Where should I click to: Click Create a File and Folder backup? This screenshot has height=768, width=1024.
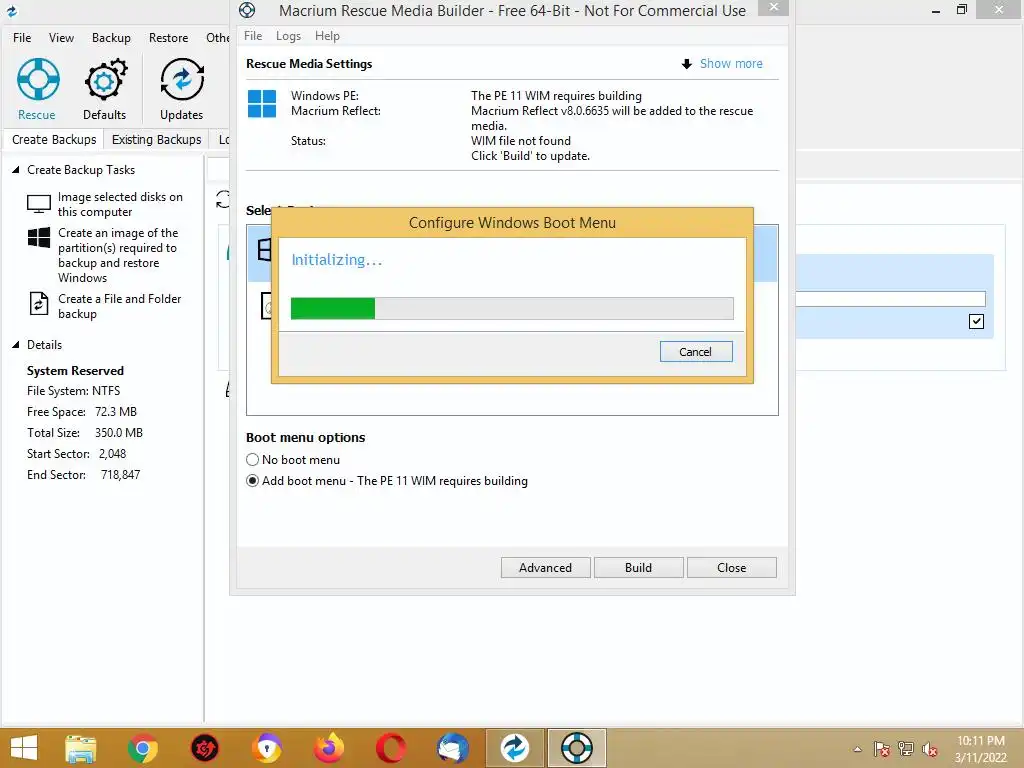(x=120, y=306)
